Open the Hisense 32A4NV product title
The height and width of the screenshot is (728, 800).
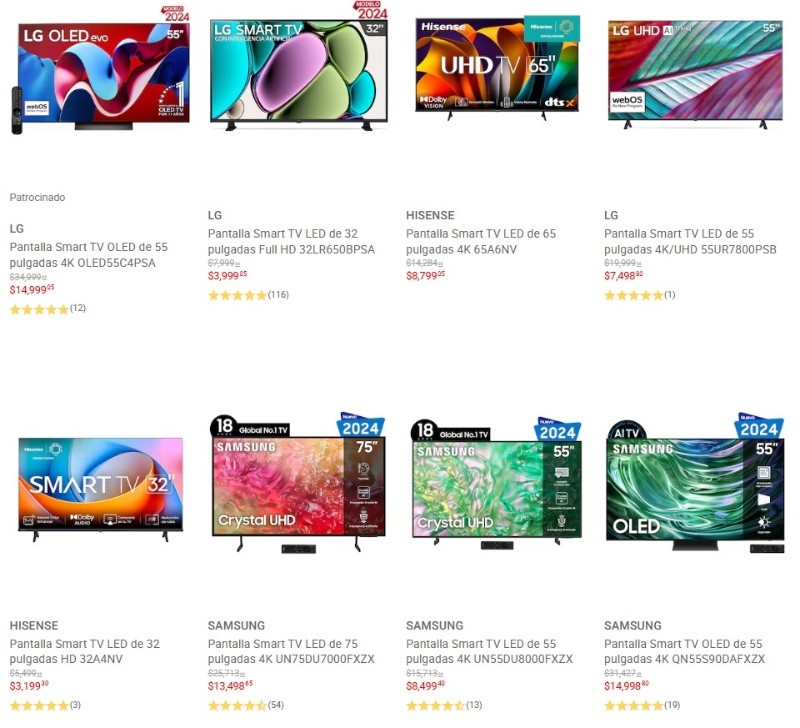pos(85,651)
